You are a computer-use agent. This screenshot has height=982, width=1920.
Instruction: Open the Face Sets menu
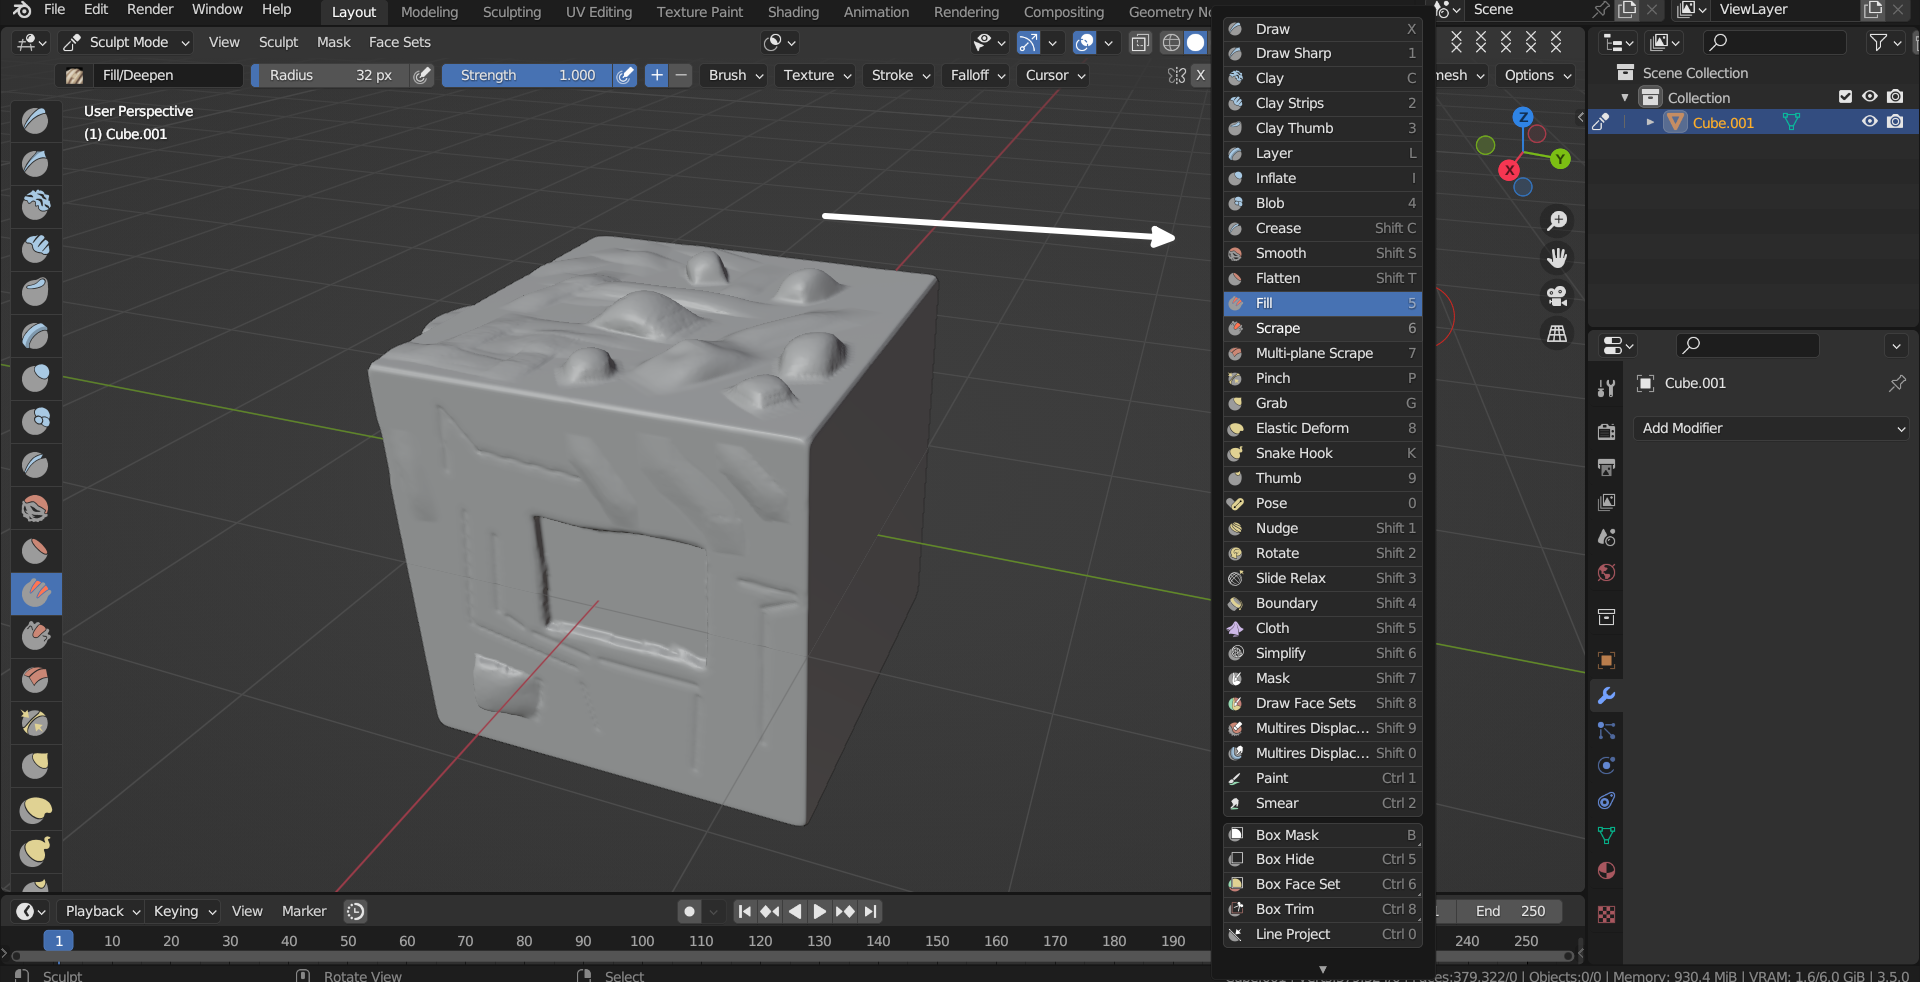point(399,42)
